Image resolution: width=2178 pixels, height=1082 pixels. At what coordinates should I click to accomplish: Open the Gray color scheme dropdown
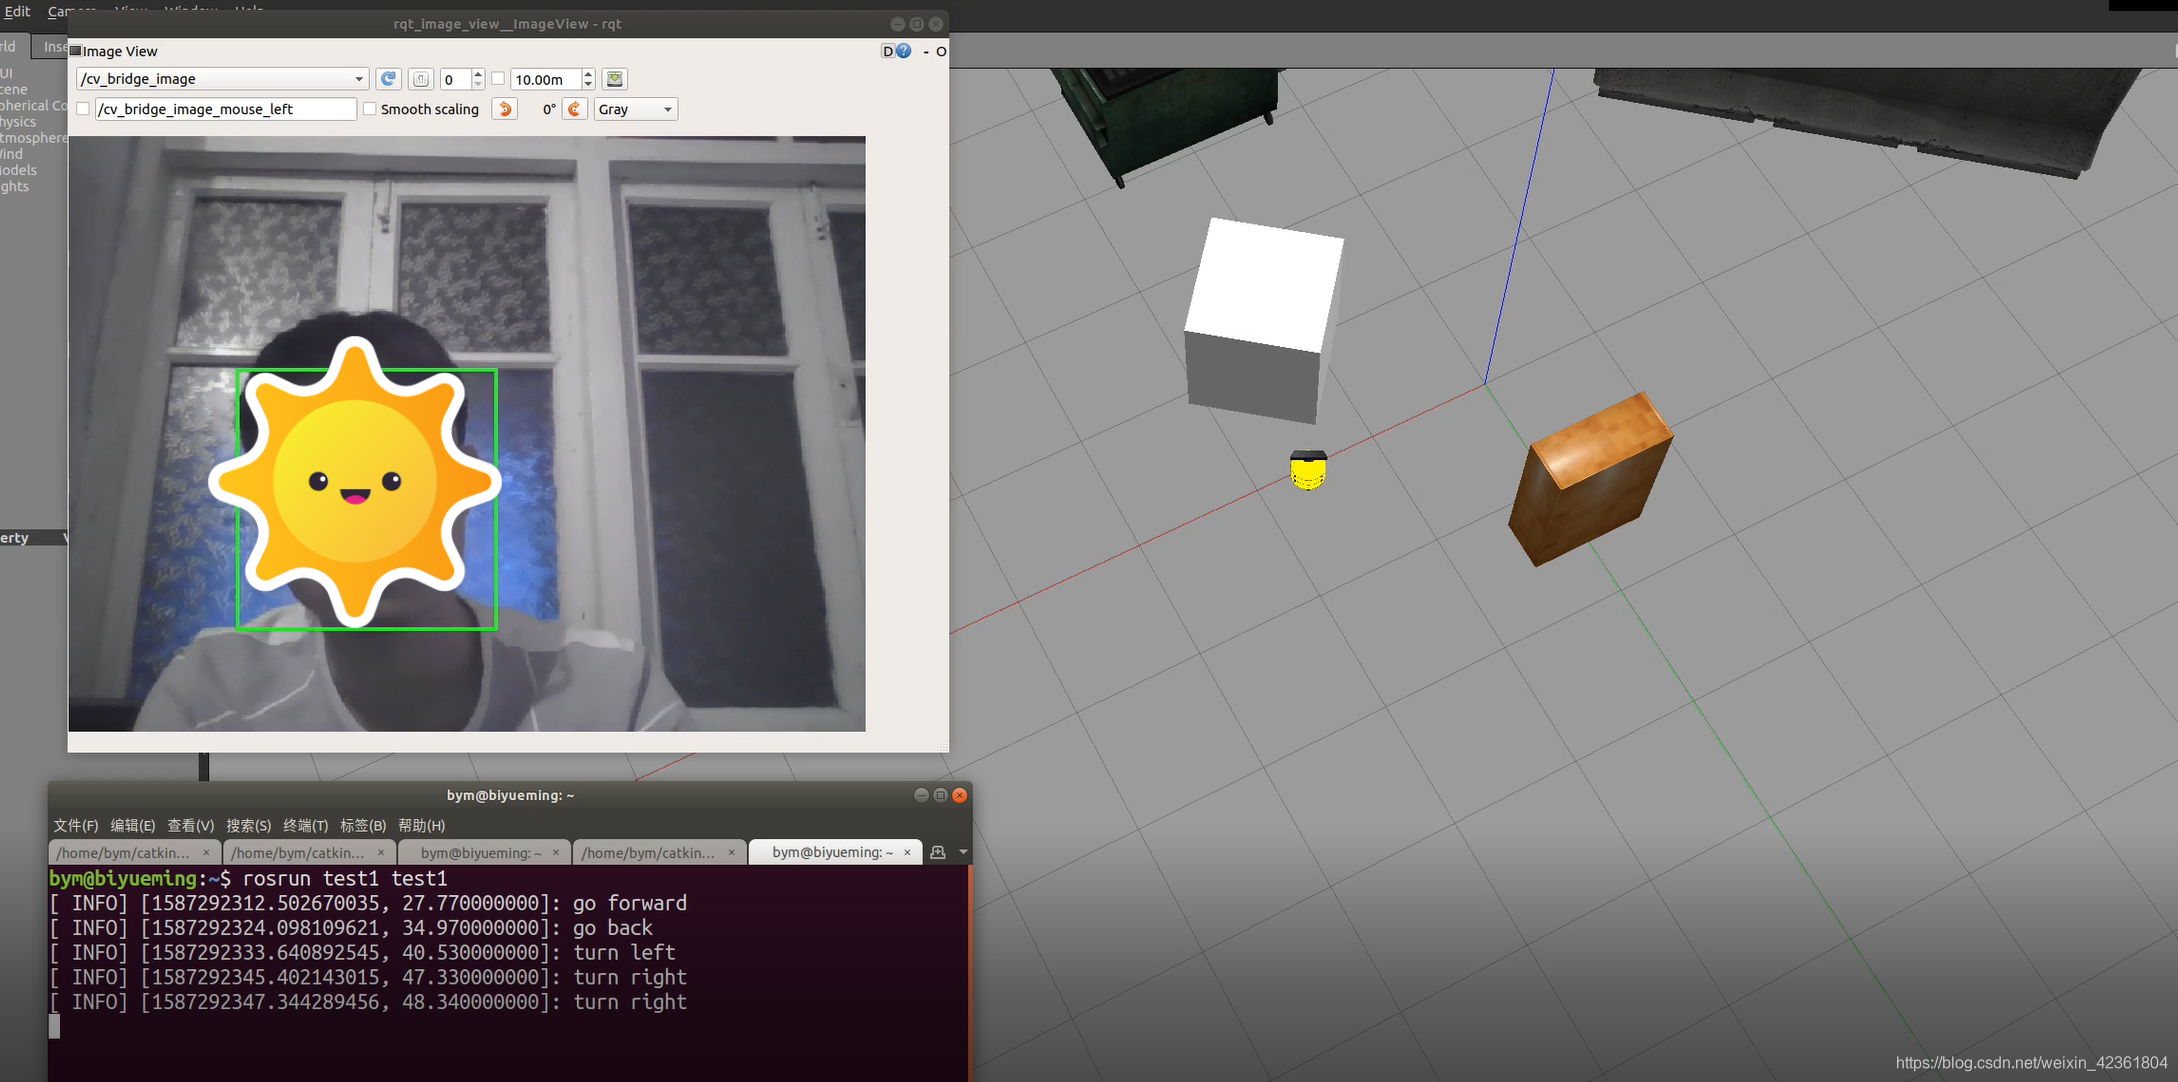(636, 109)
